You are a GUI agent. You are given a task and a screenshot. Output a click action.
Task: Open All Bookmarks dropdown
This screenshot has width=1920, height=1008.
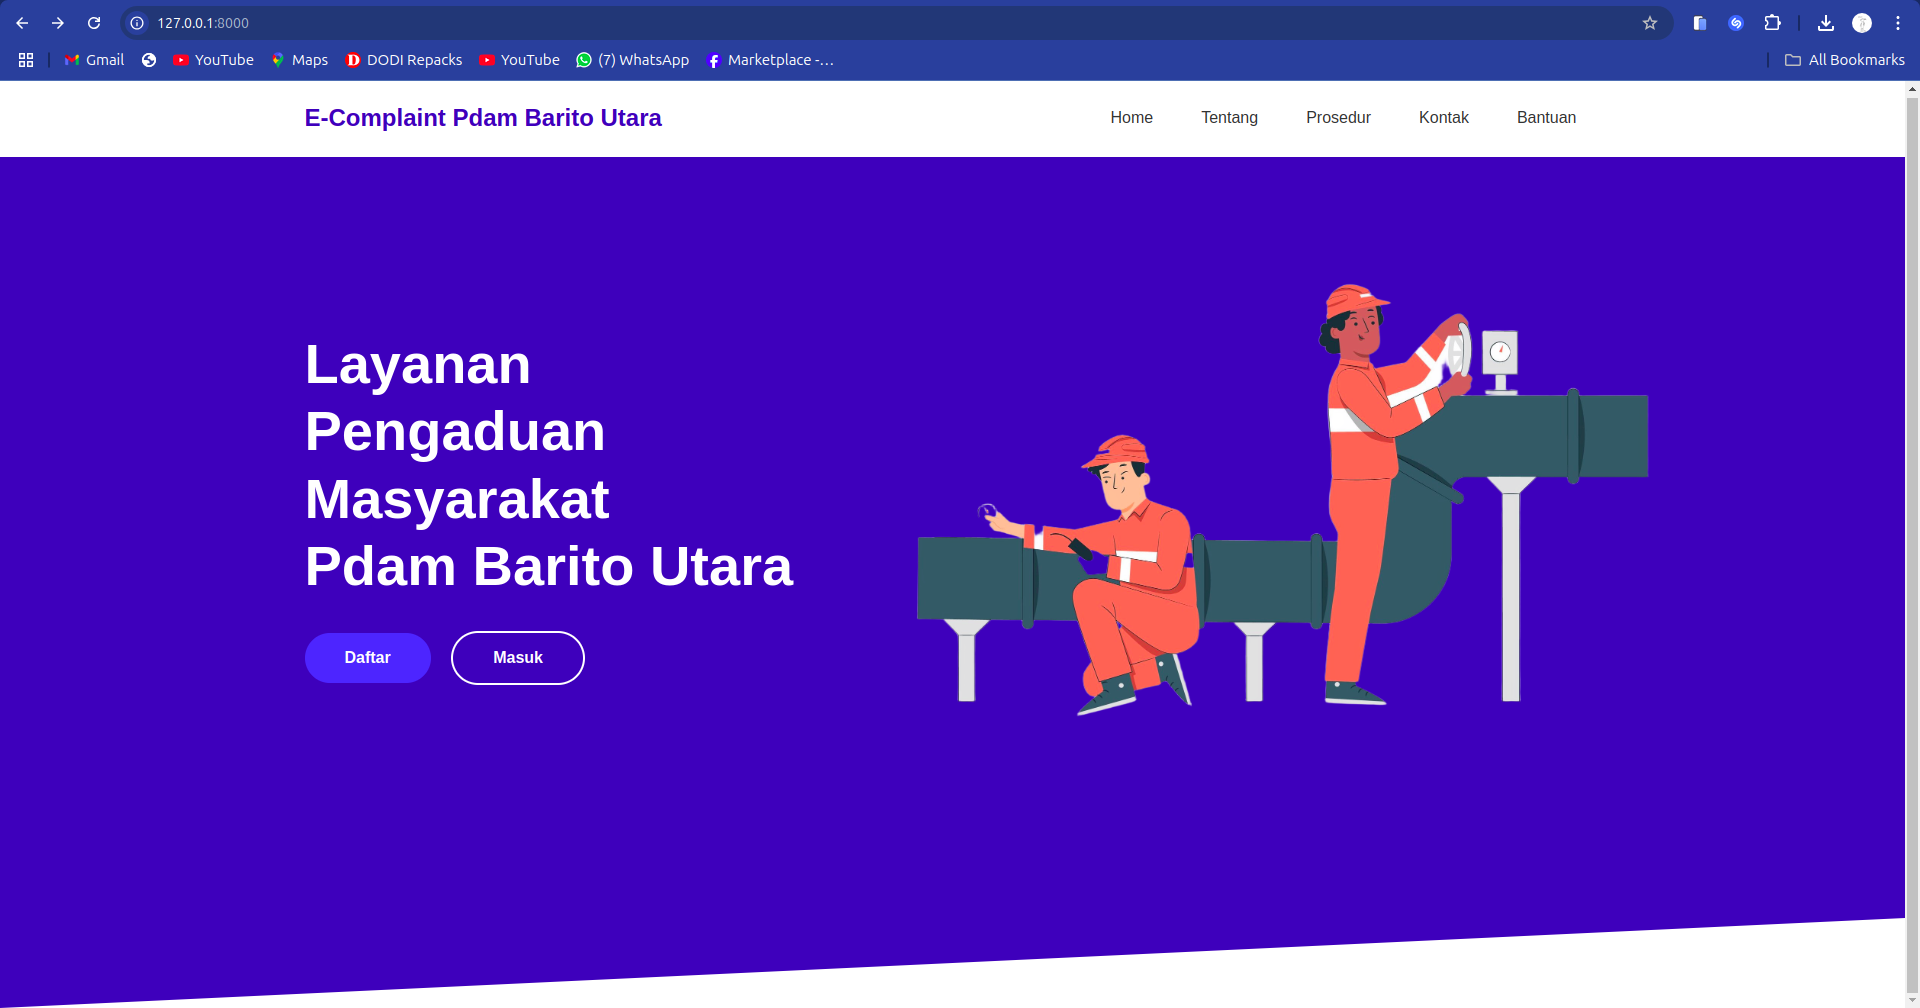click(1845, 59)
